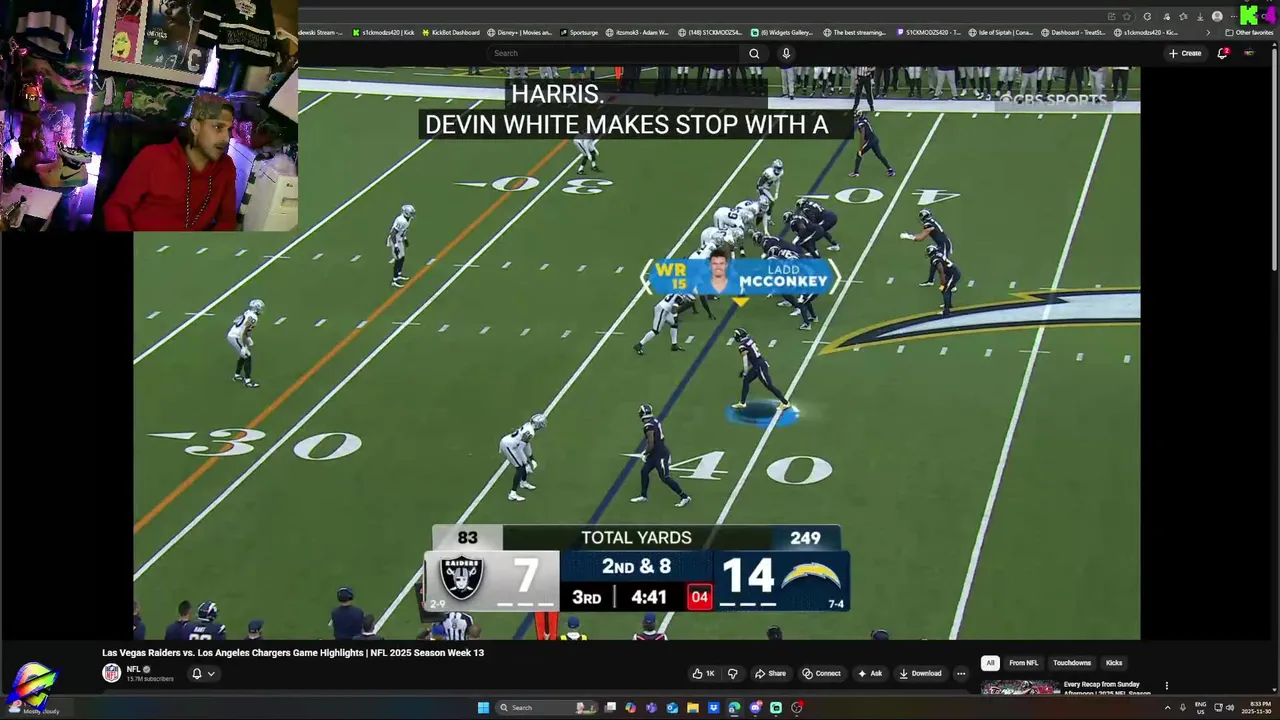
Task: Click the Ask button under the video
Action: pyautogui.click(x=870, y=674)
